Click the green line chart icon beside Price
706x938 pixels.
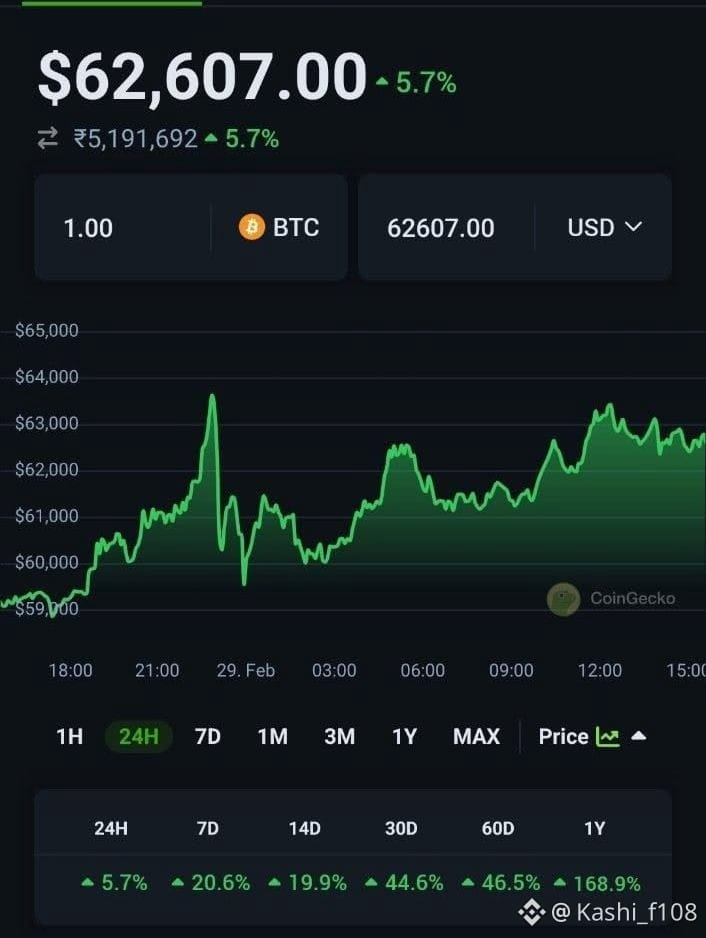pos(608,736)
